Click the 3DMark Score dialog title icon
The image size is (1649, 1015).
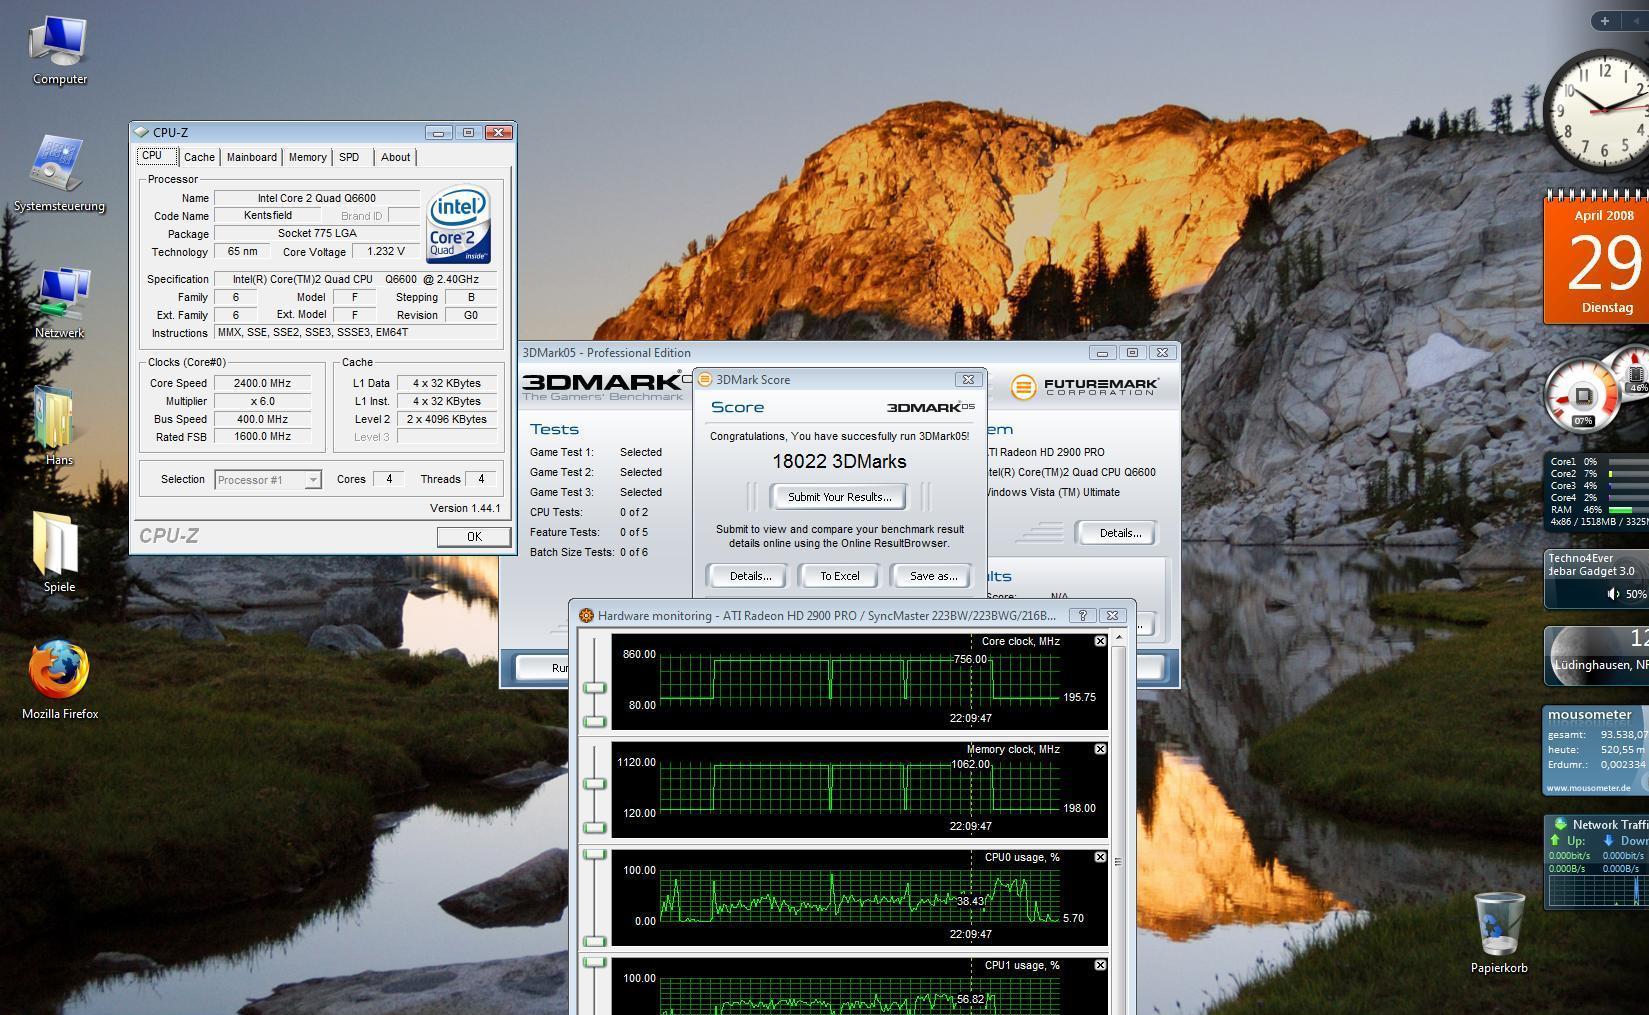[x=705, y=380]
